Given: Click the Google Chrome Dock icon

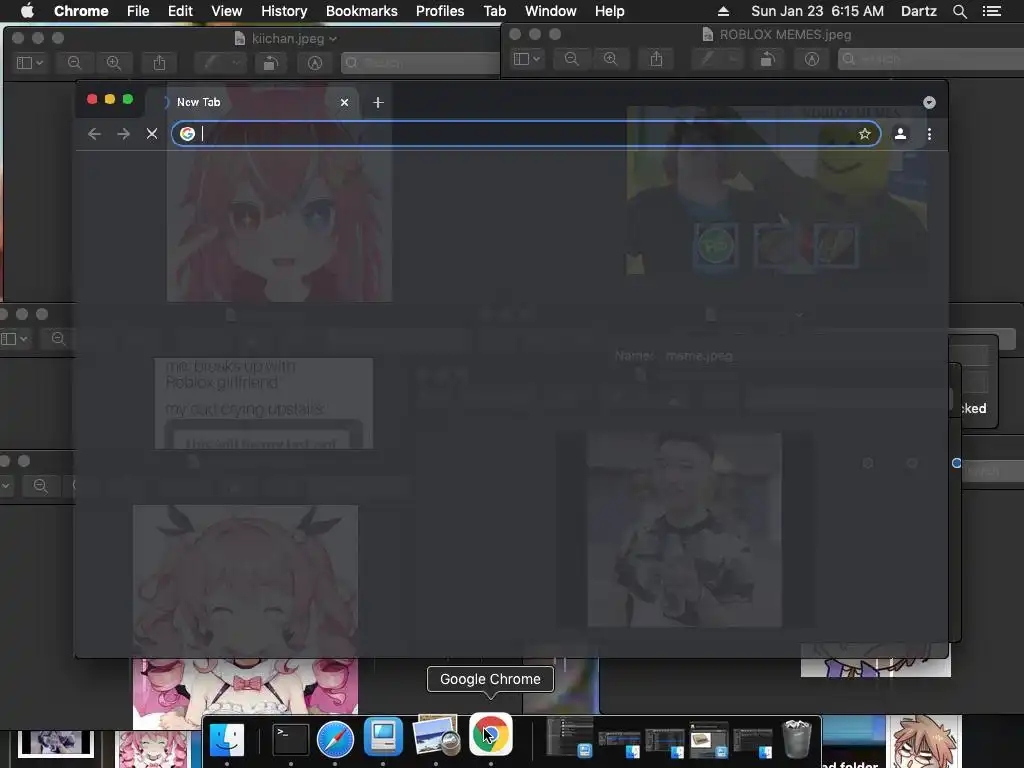Looking at the screenshot, I should pyautogui.click(x=490, y=735).
